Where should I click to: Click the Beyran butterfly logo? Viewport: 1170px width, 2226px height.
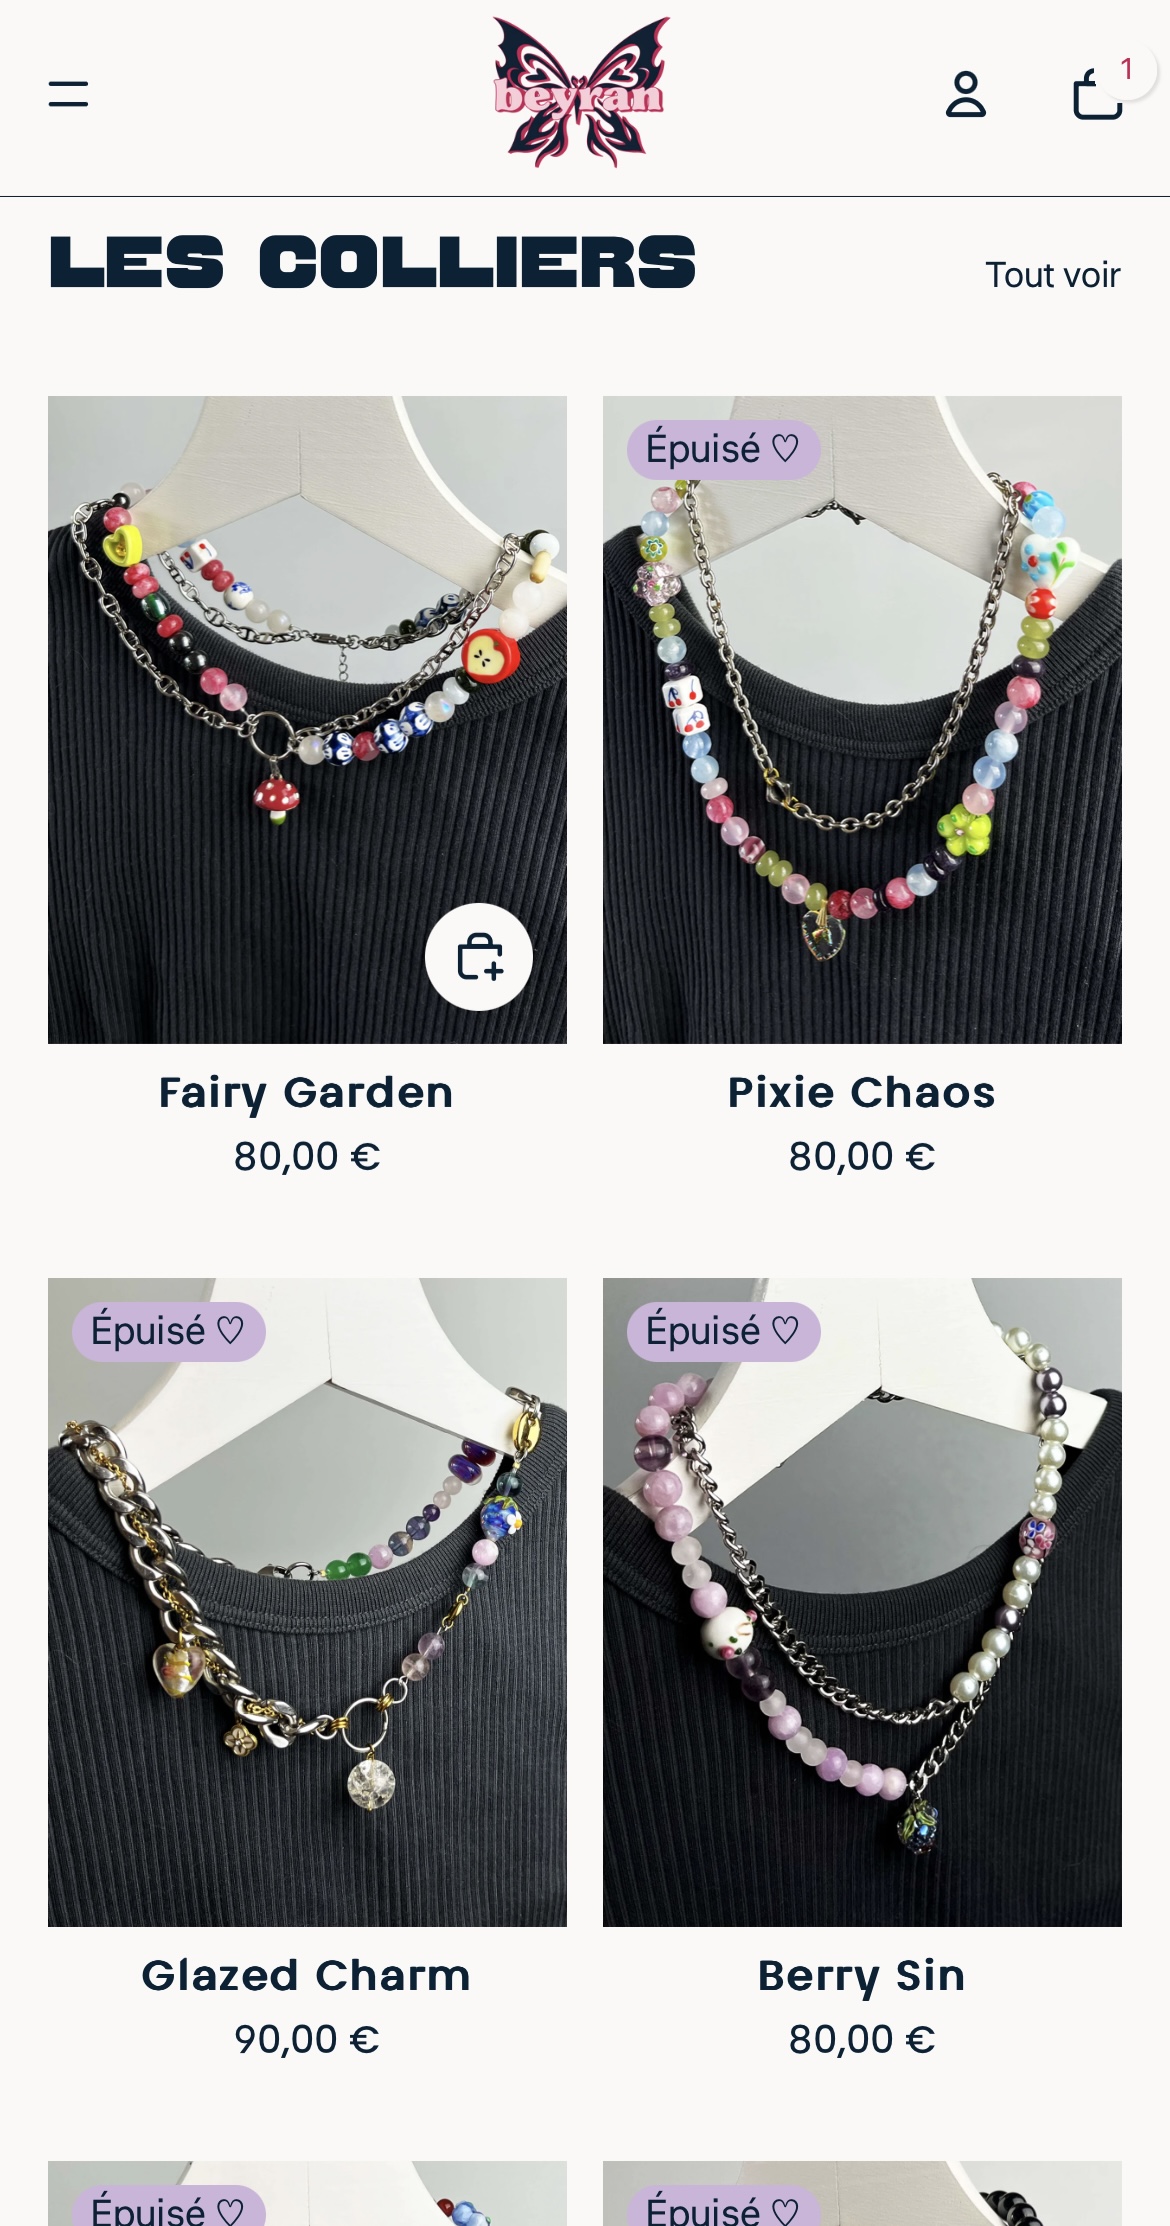[580, 91]
